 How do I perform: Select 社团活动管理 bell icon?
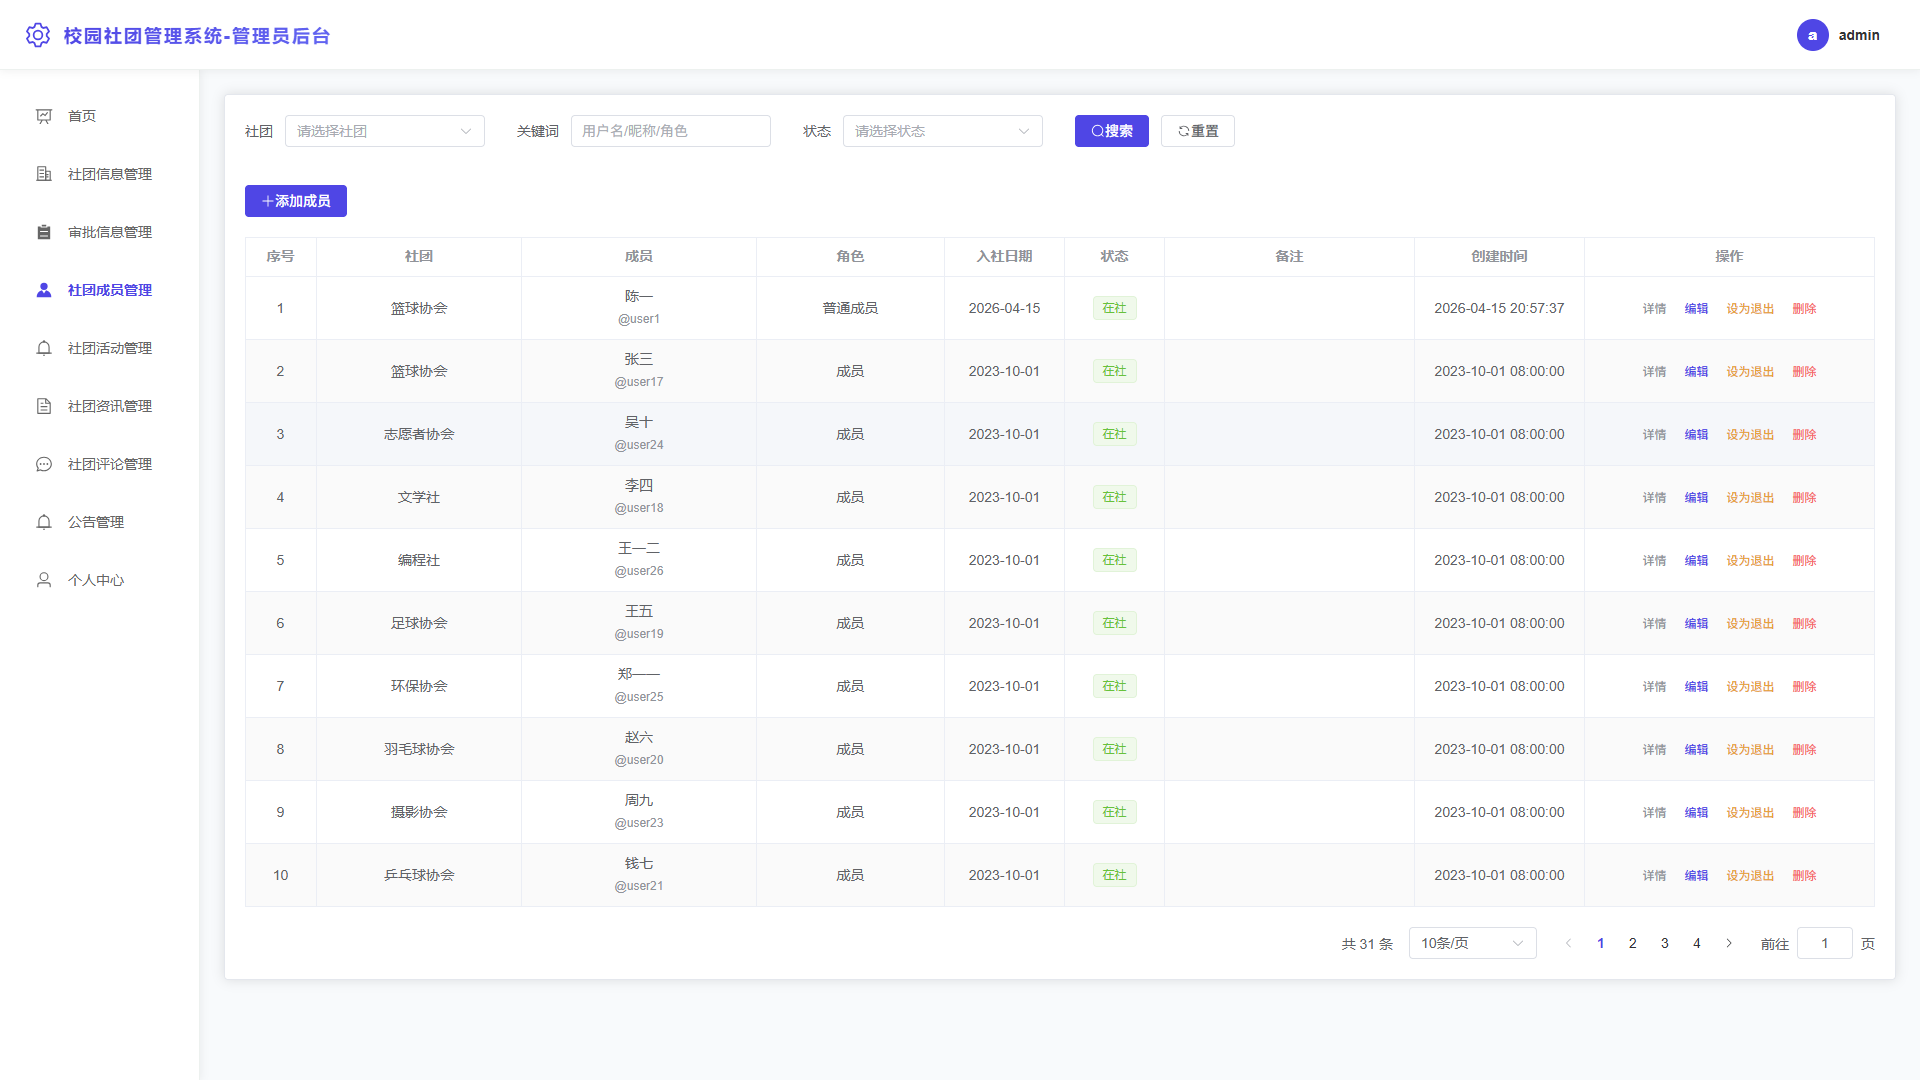pos(44,348)
